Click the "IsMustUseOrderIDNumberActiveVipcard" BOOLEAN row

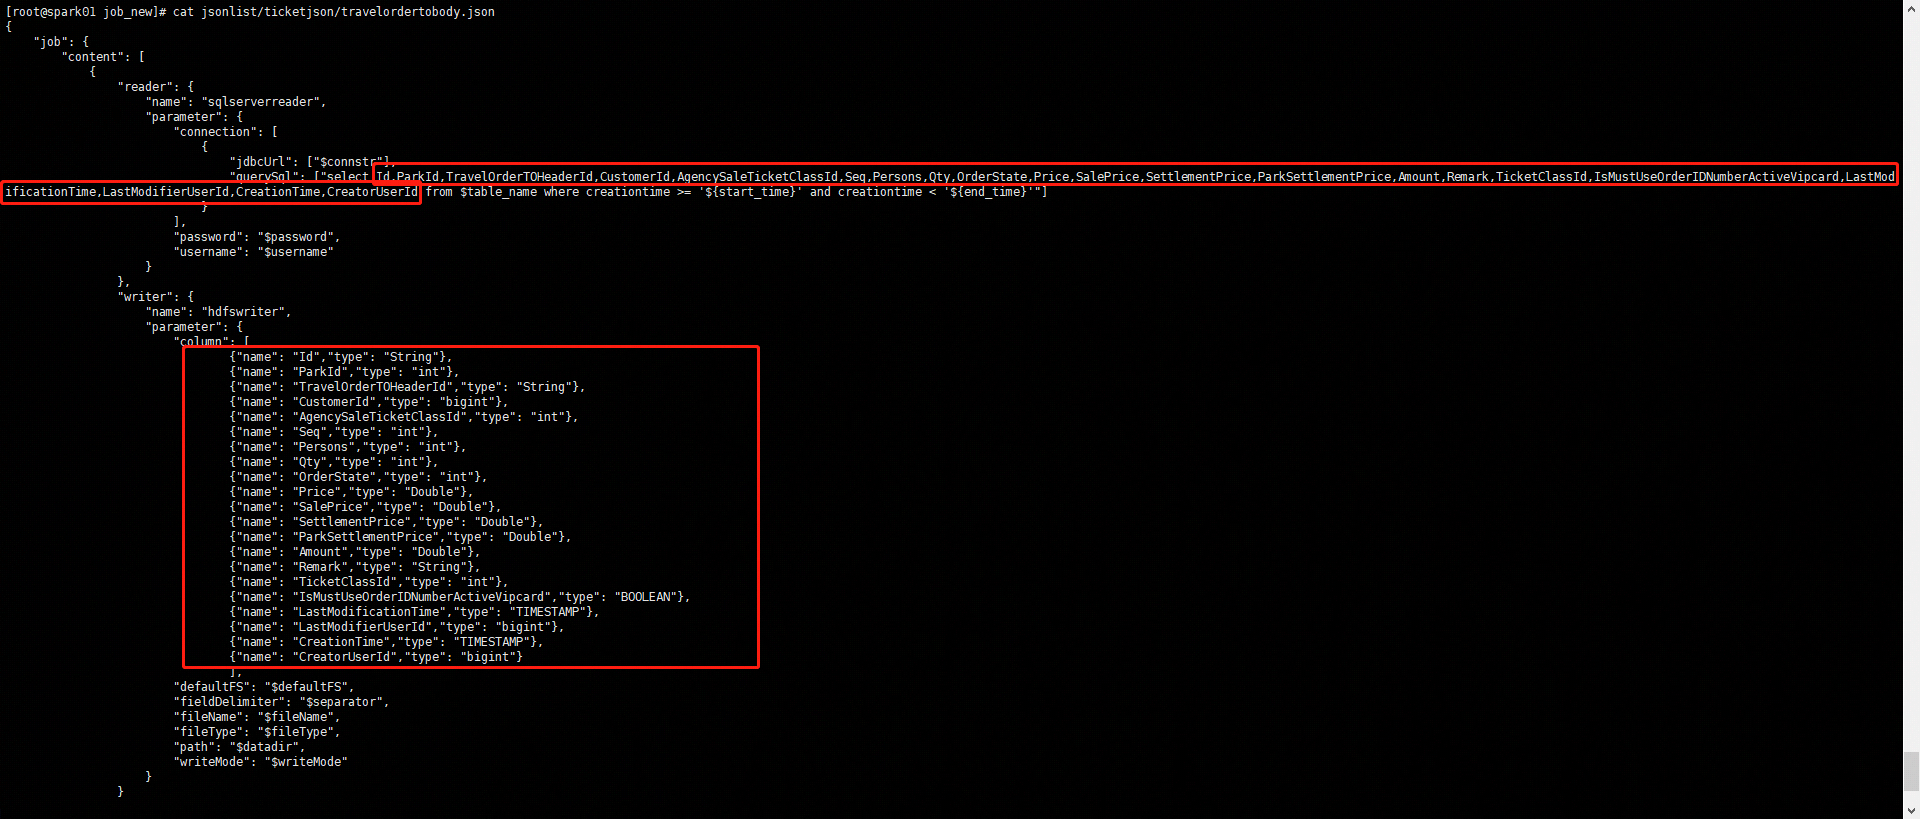click(460, 597)
